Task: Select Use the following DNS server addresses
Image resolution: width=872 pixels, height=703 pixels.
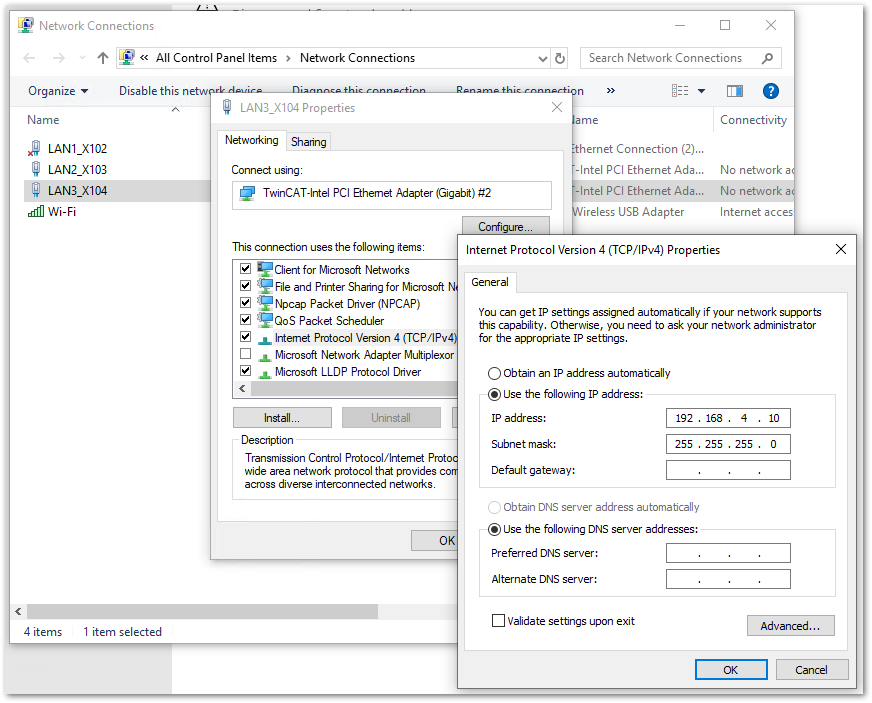Action: 494,529
